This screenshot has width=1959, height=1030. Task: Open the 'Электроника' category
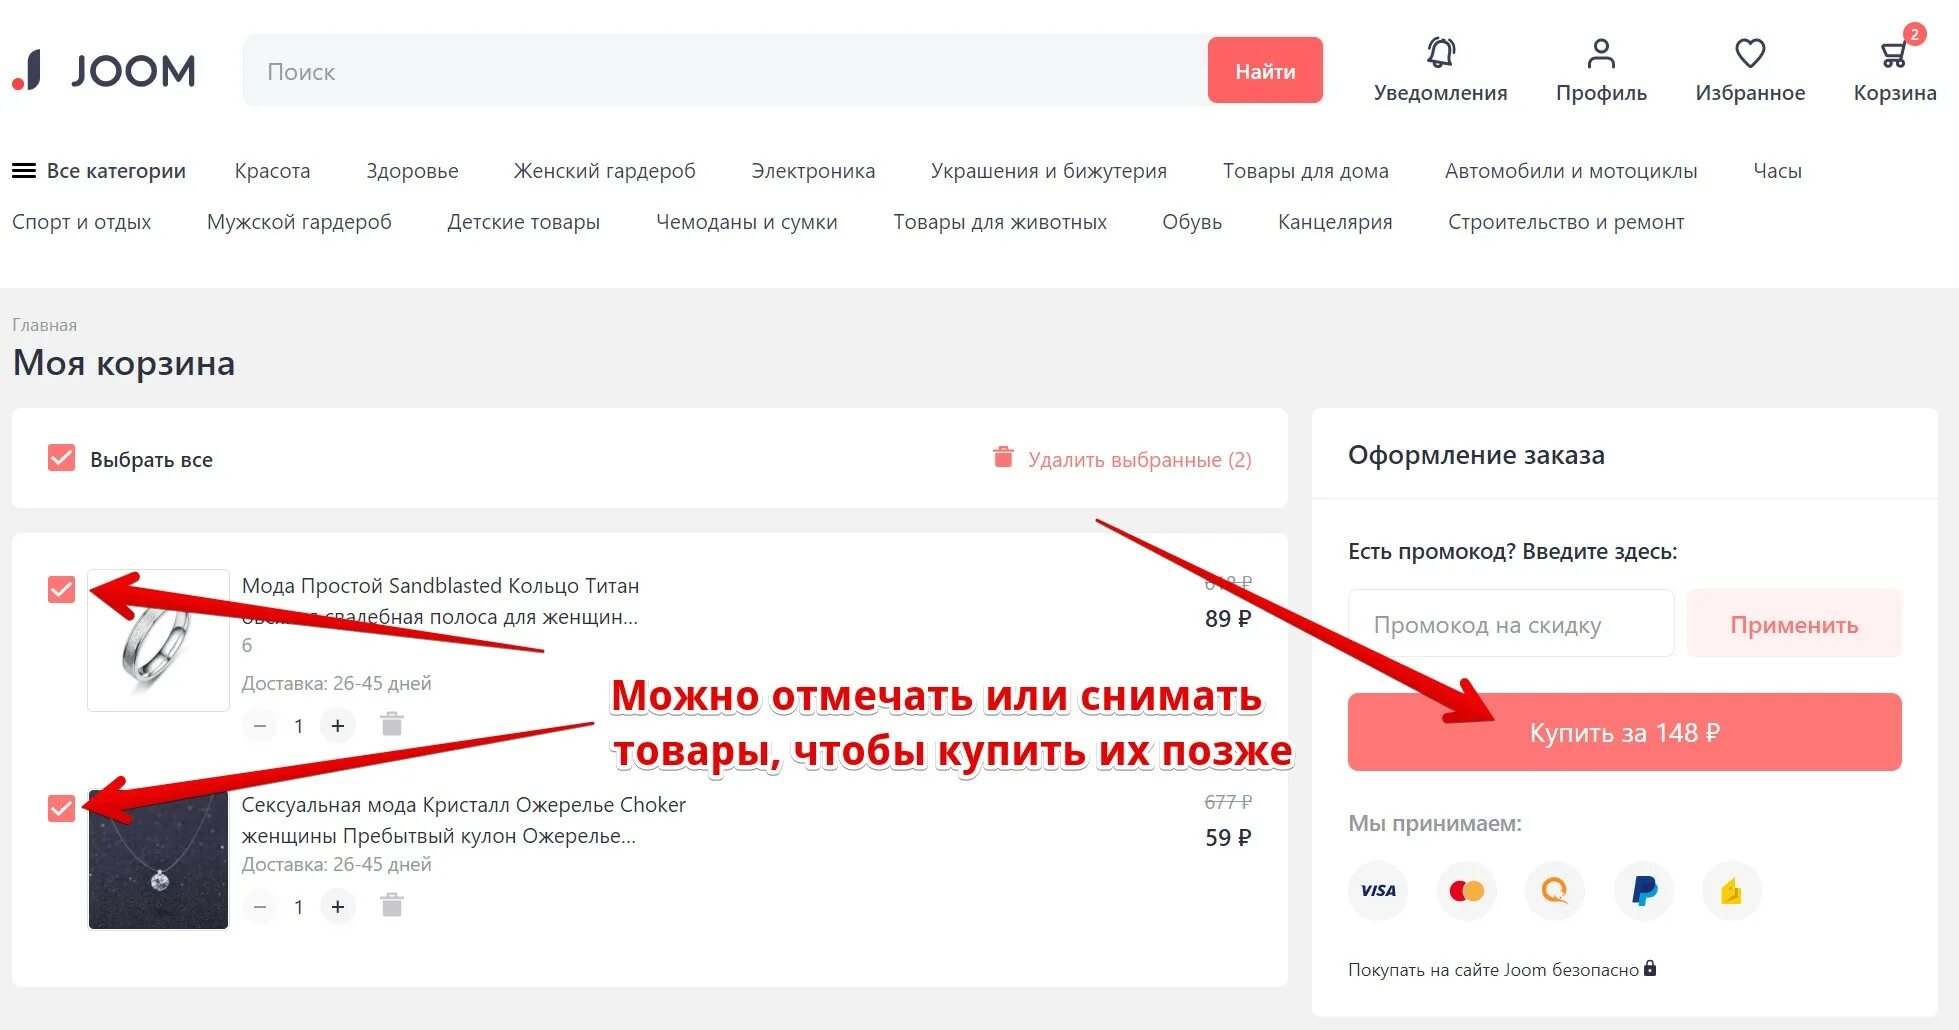coord(813,171)
